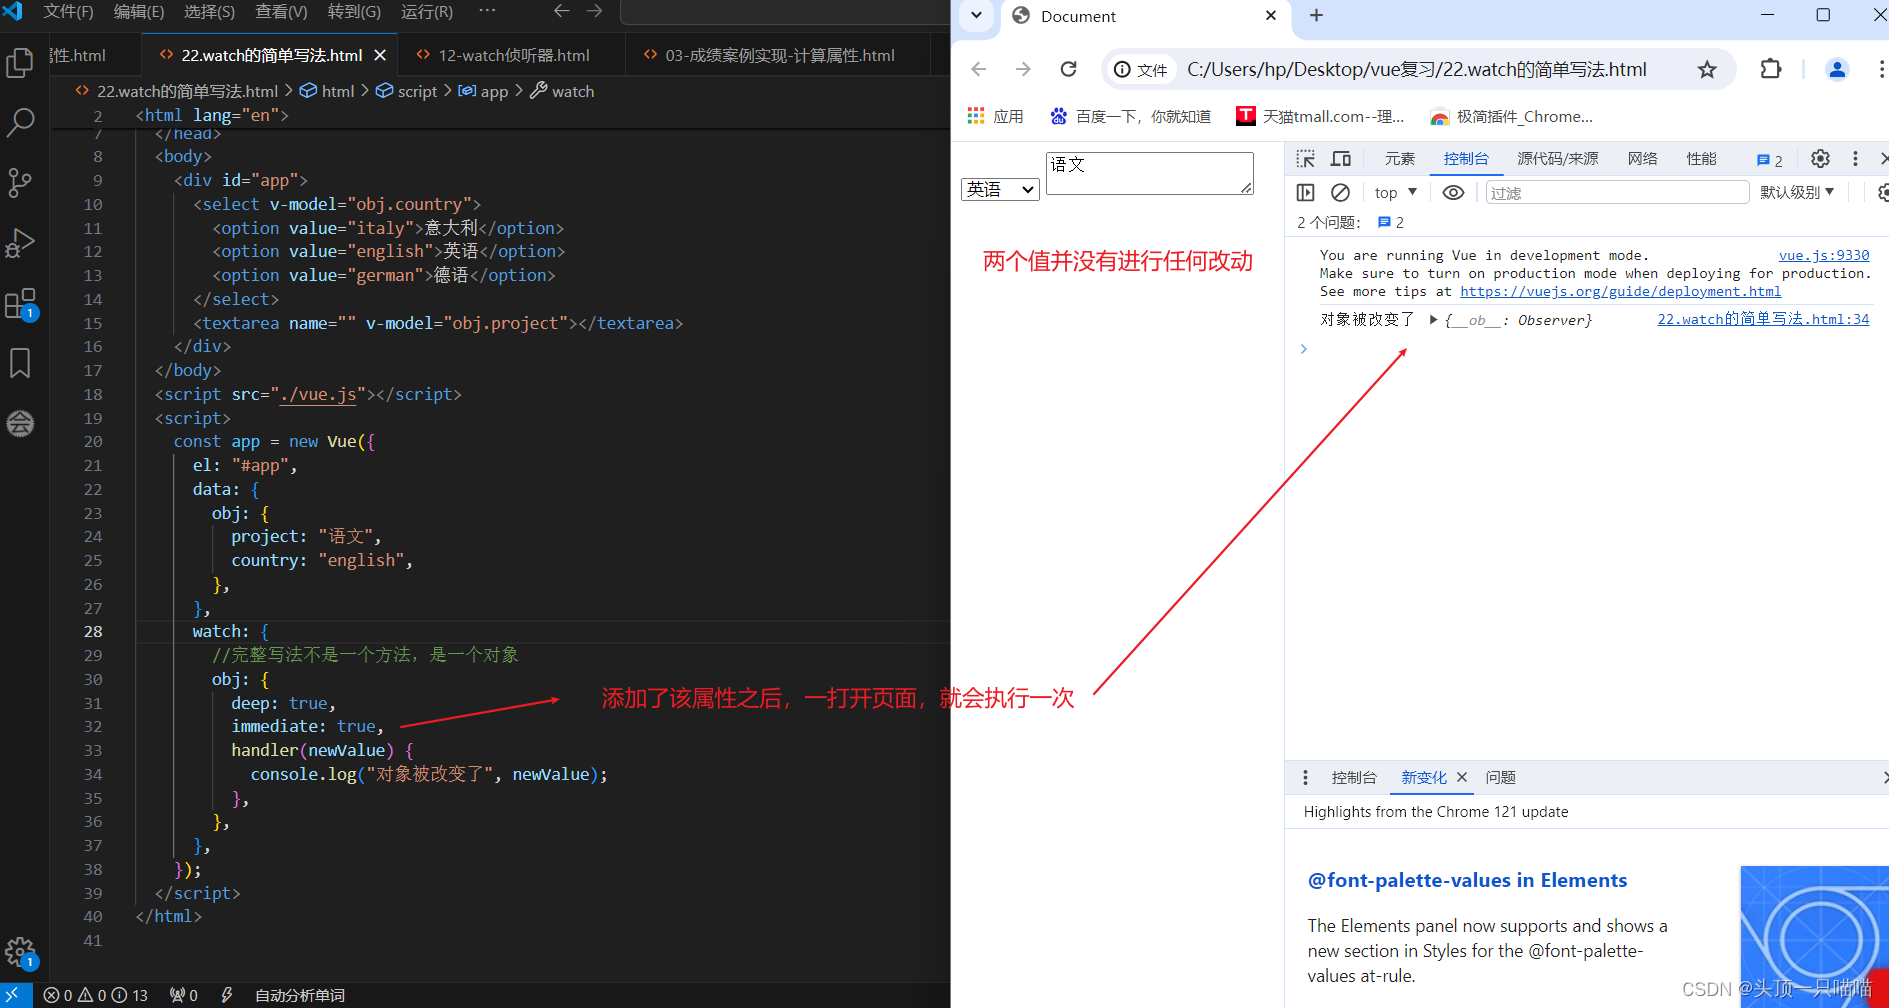Open the vuejs.org deployment guide link
Viewport: 1889px width, 1008px height.
[1620, 291]
